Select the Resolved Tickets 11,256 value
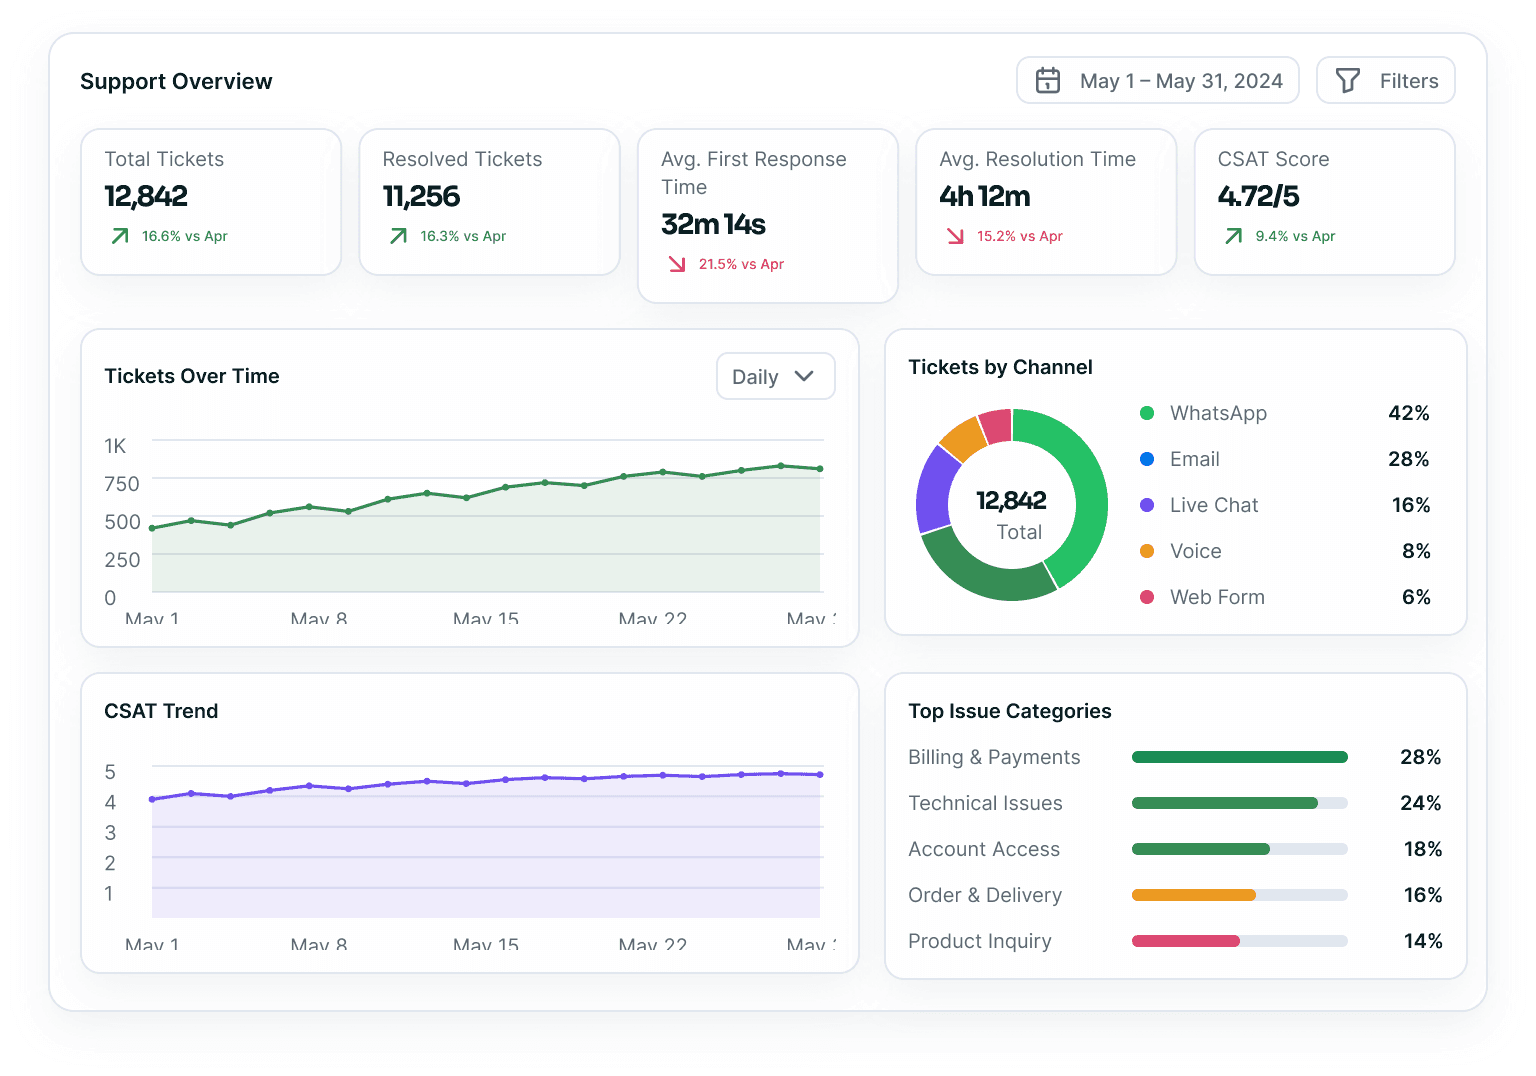 click(421, 196)
